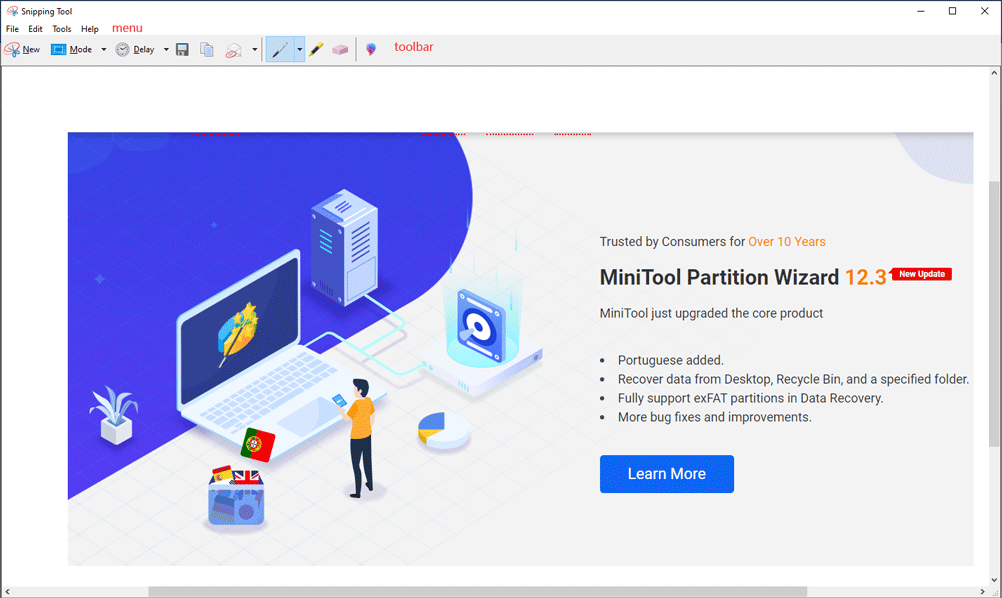Click the vertical scrollbar thumb
The height and width of the screenshot is (598, 1002).
[994, 313]
